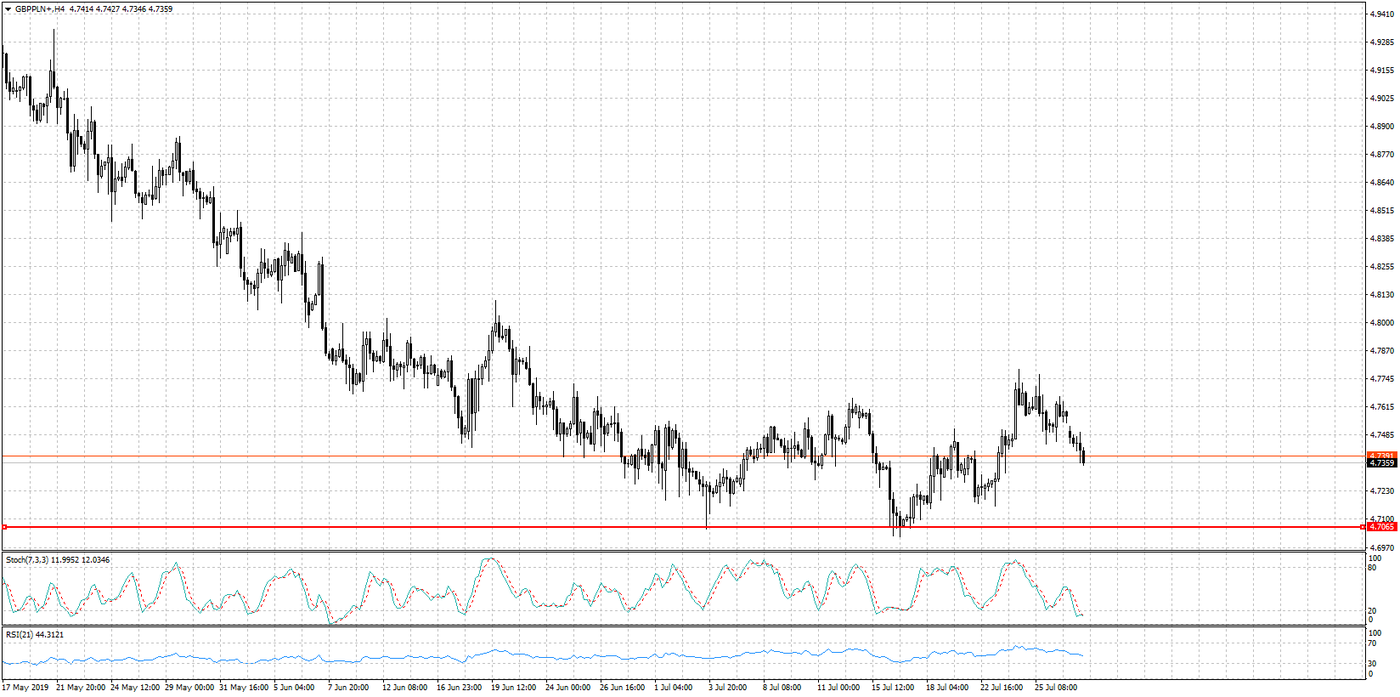Click the 17 May 2019 date label
This screenshot has height=697, width=1400.
pos(27,688)
